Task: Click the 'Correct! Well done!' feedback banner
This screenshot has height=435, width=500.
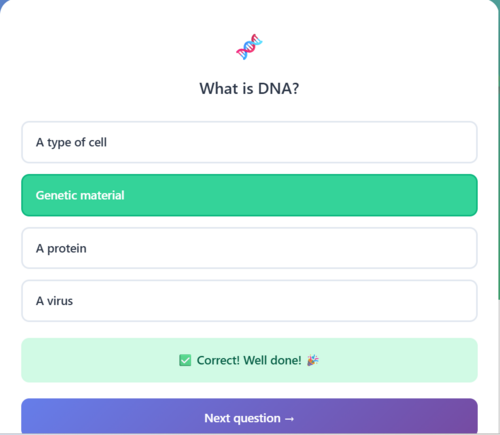Action: (x=249, y=360)
